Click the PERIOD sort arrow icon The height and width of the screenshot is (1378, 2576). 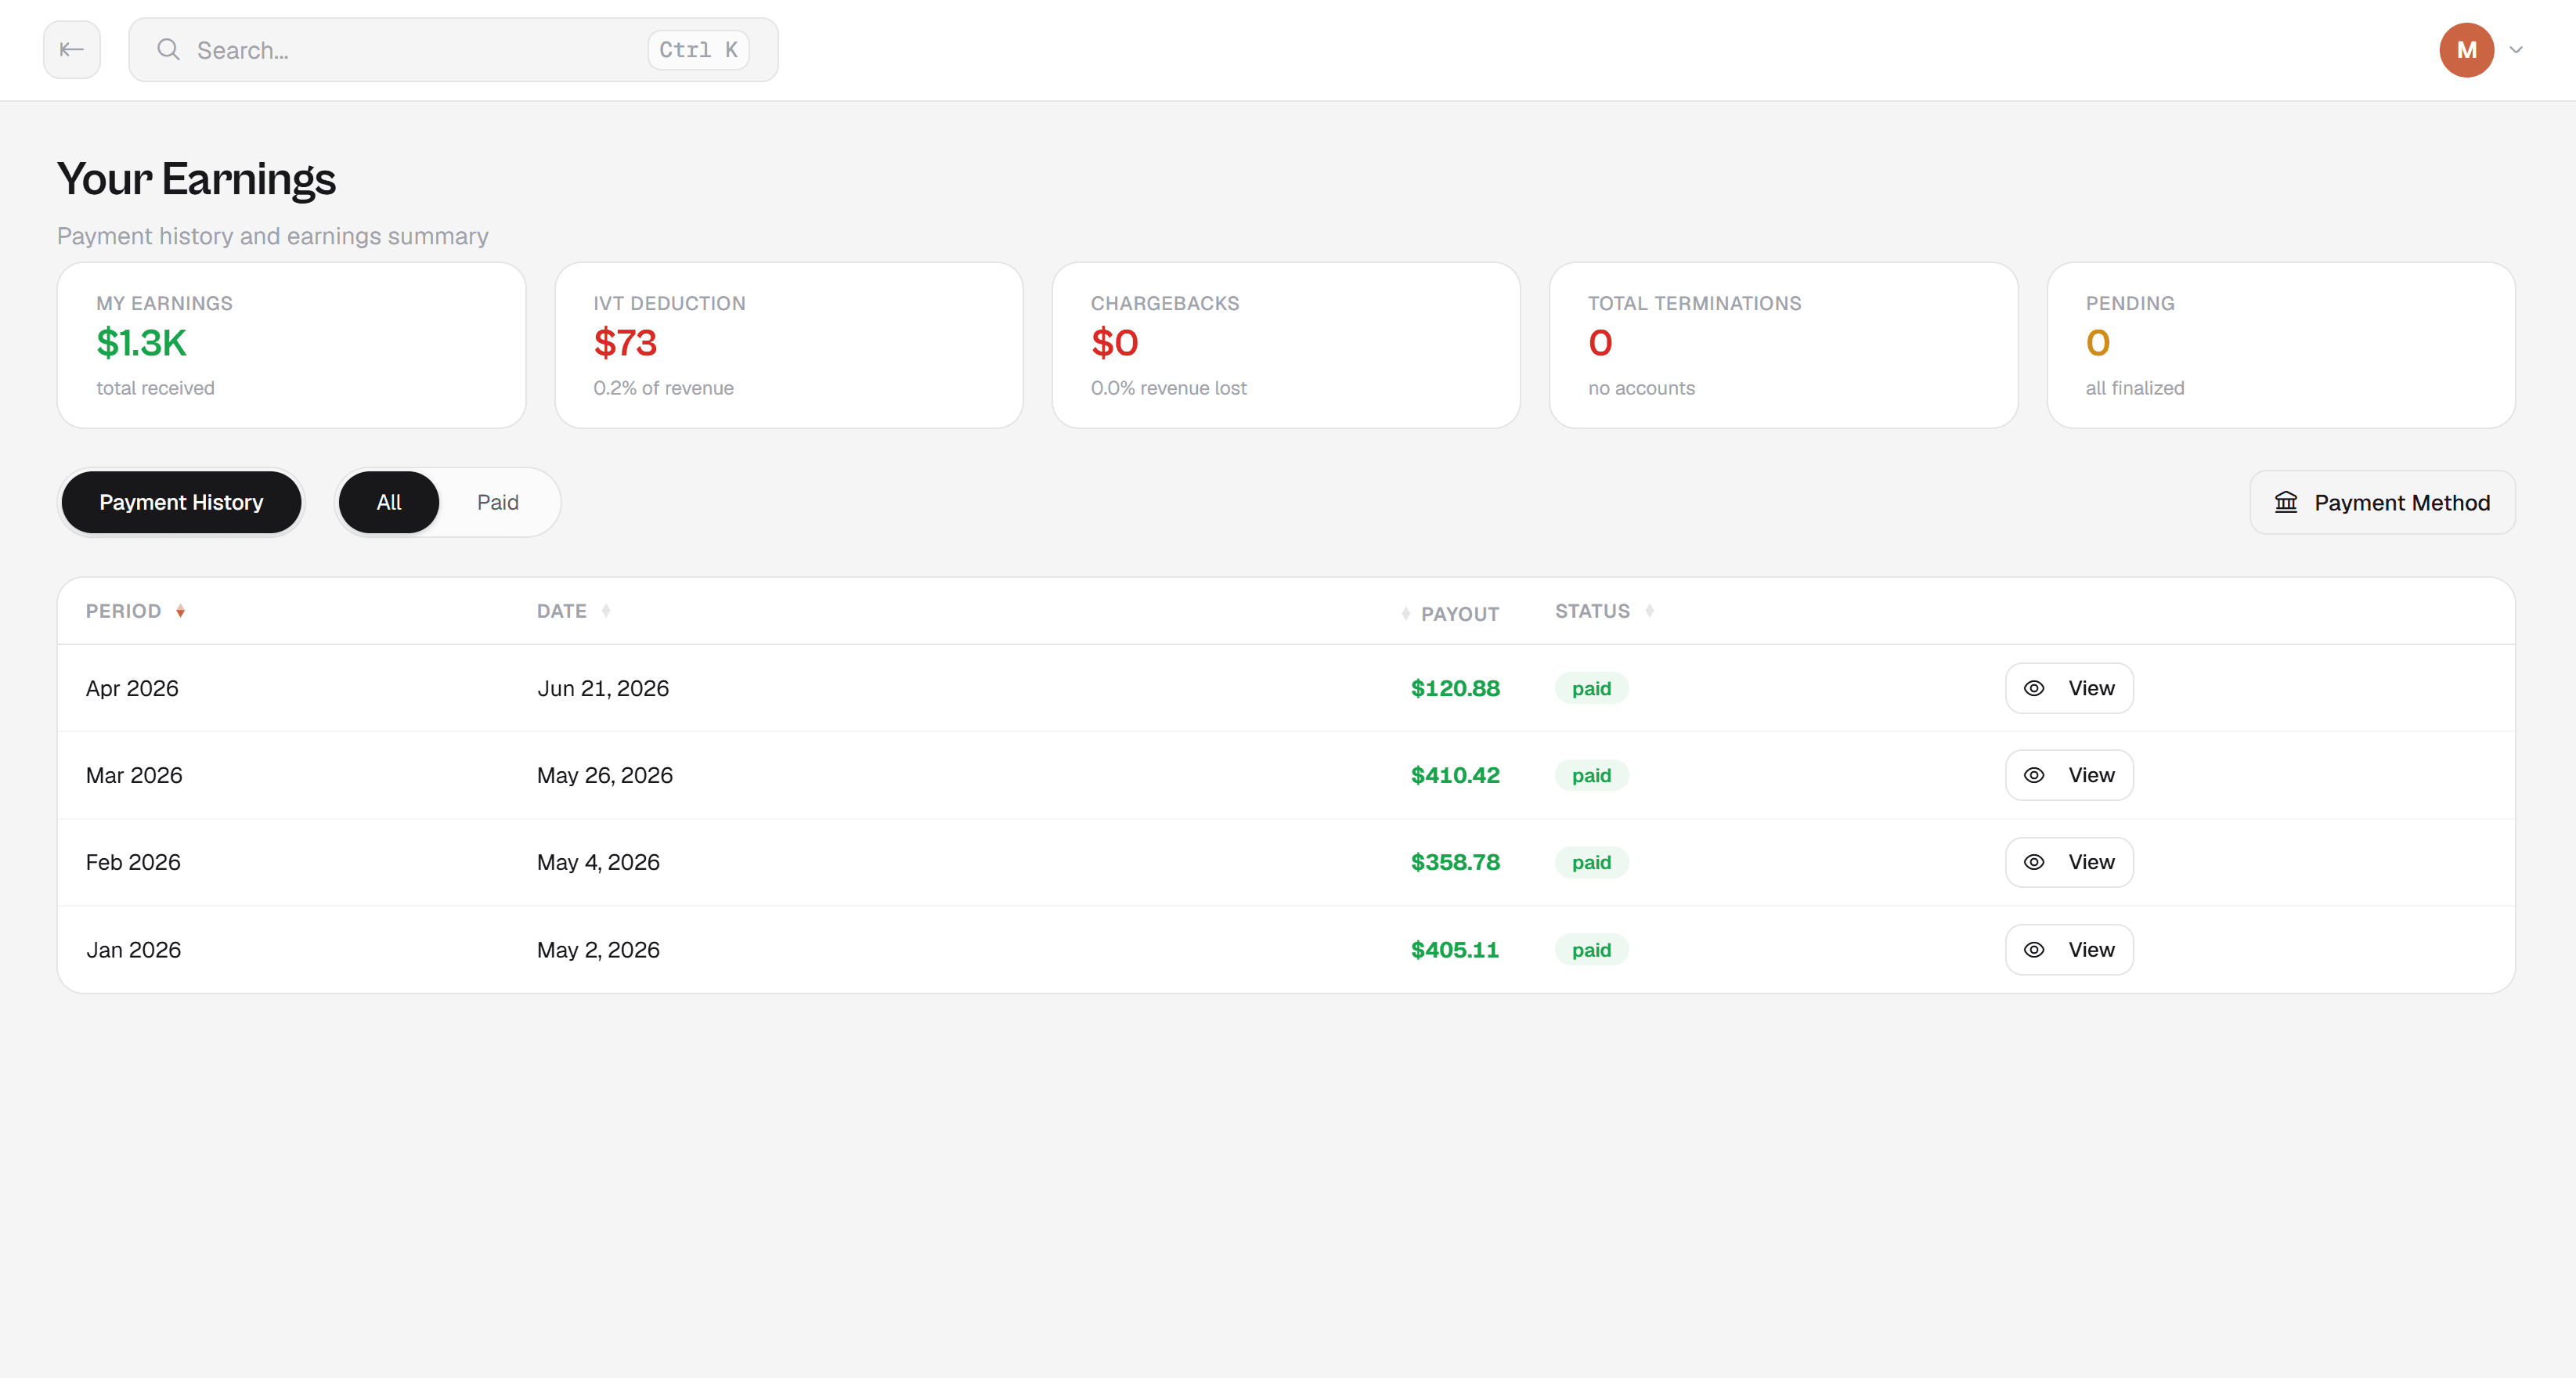(180, 611)
